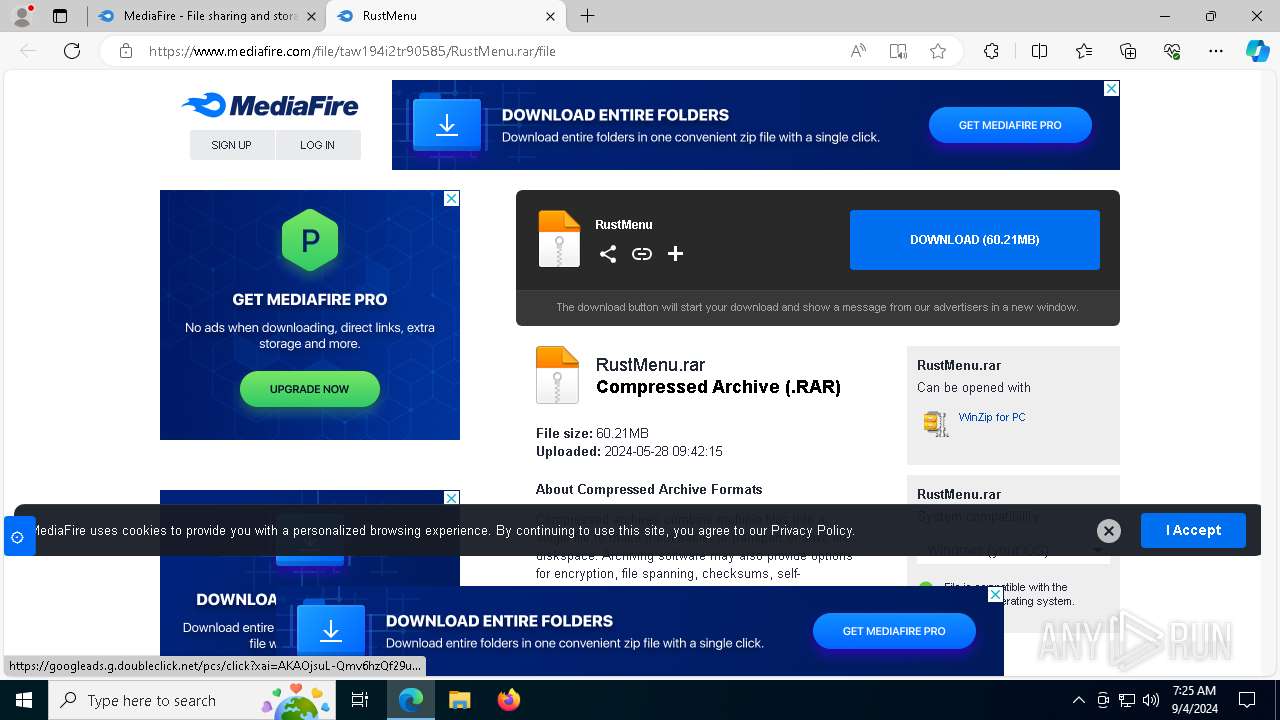Image resolution: width=1280 pixels, height=720 pixels.
Task: Click GET MEDIAFIRE PRO in bottom banner
Action: click(894, 631)
